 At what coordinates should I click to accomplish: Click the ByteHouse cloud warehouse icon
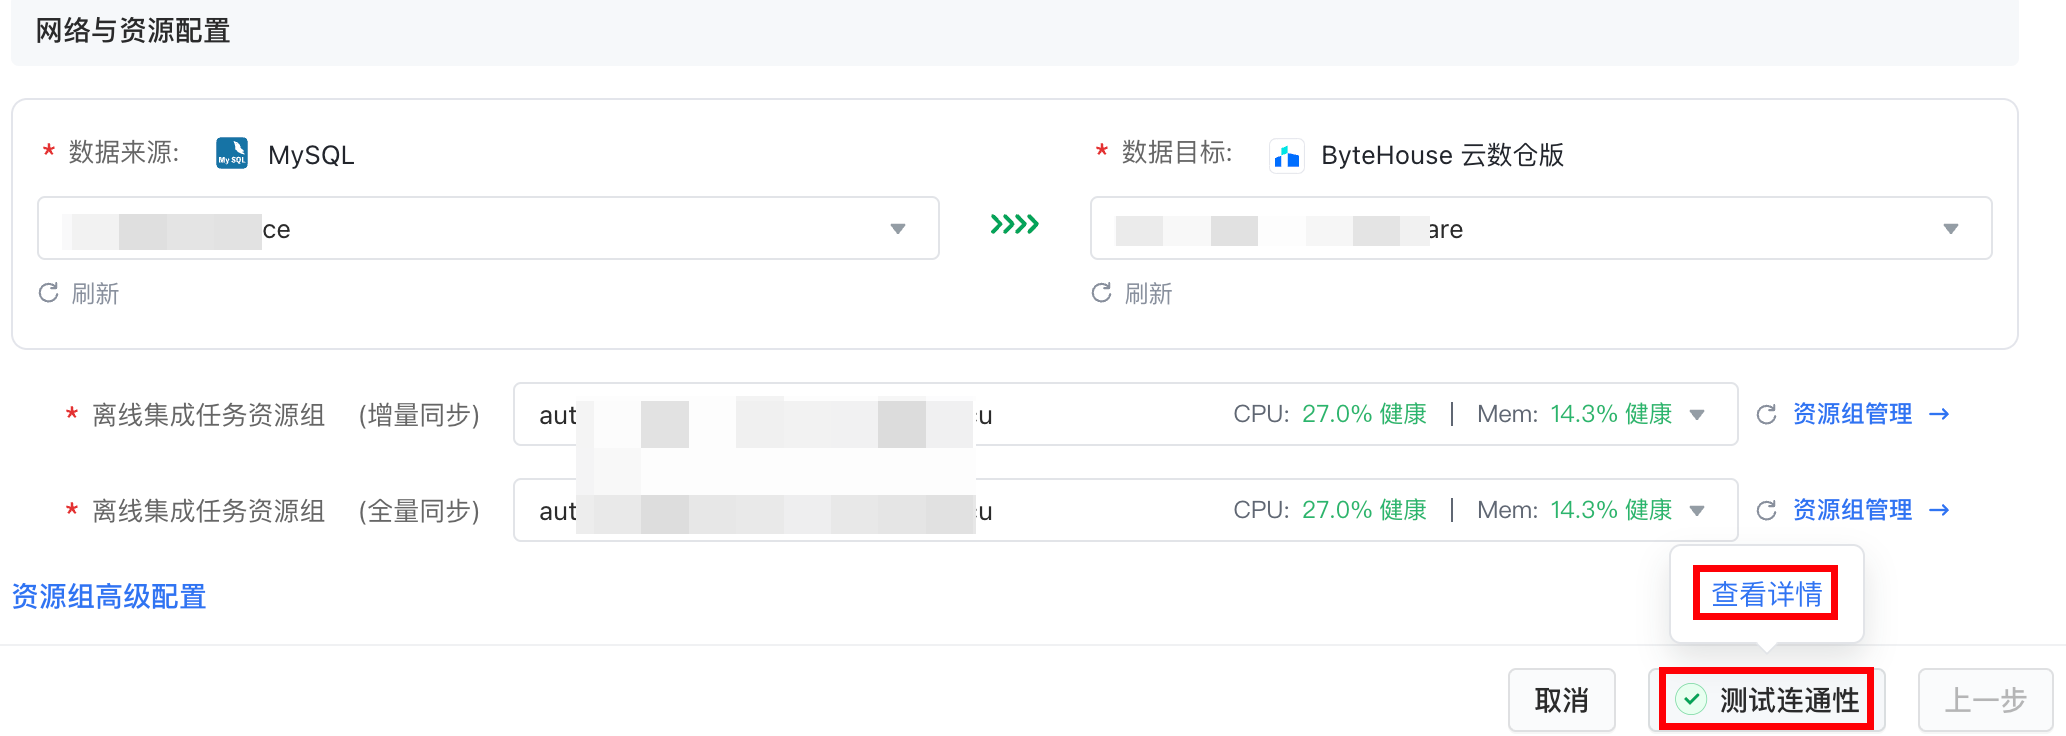(1286, 156)
